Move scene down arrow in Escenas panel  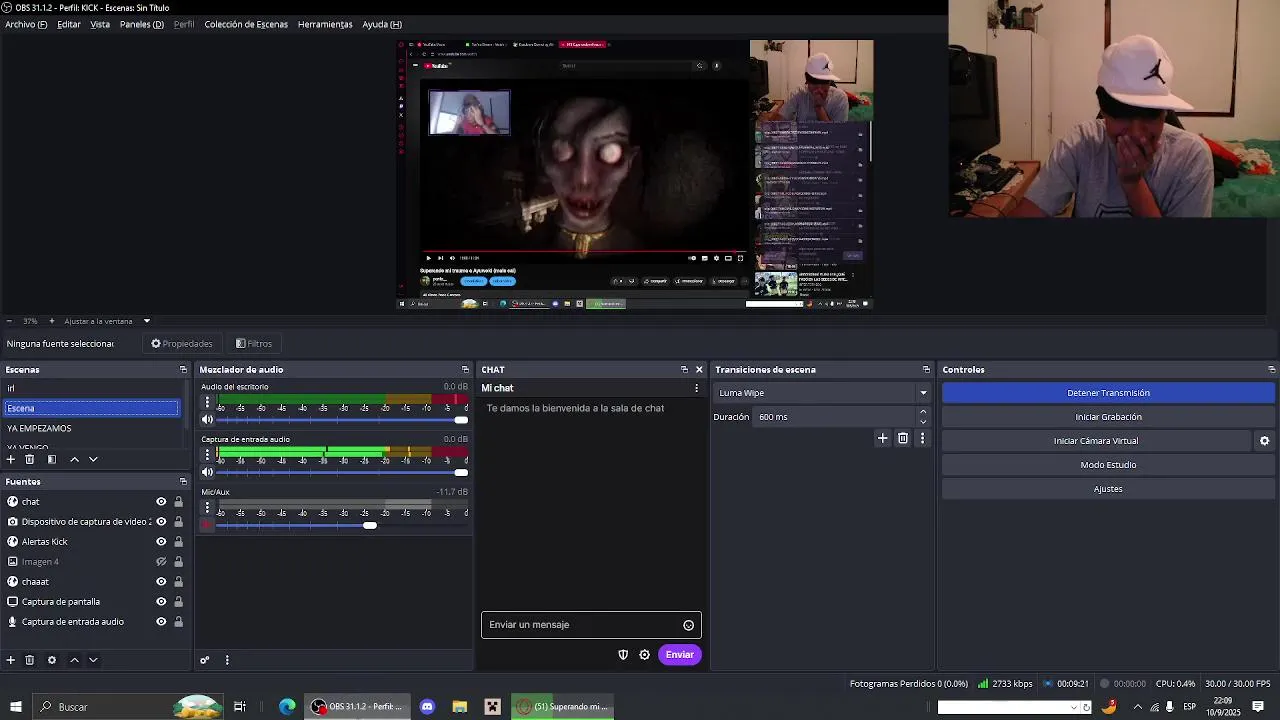[x=93, y=459]
